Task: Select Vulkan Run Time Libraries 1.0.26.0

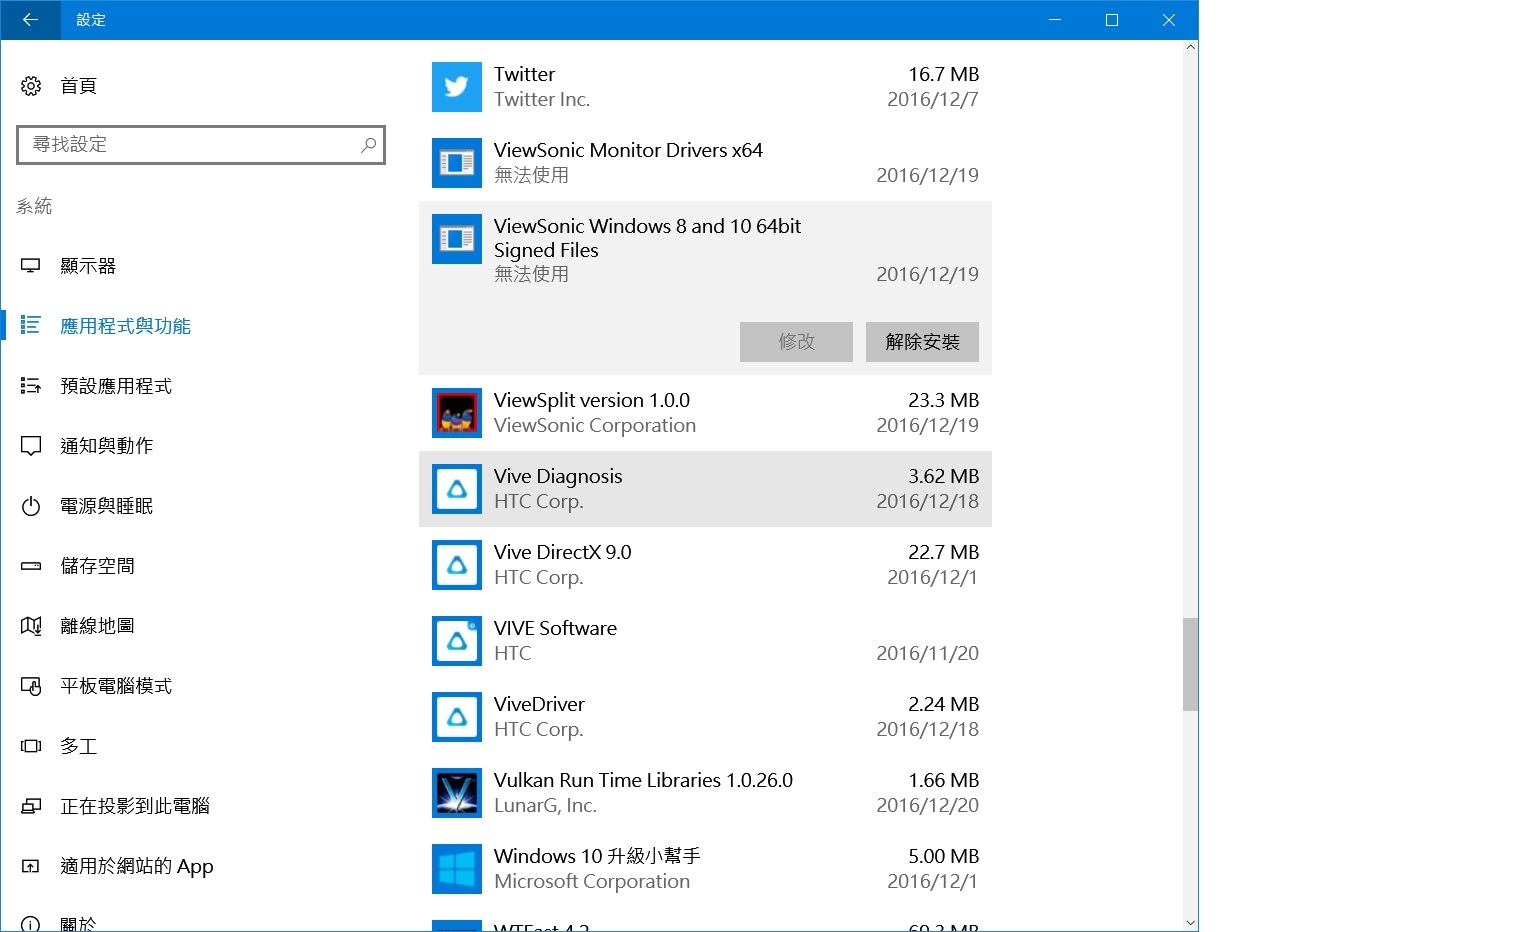Action: (705, 793)
